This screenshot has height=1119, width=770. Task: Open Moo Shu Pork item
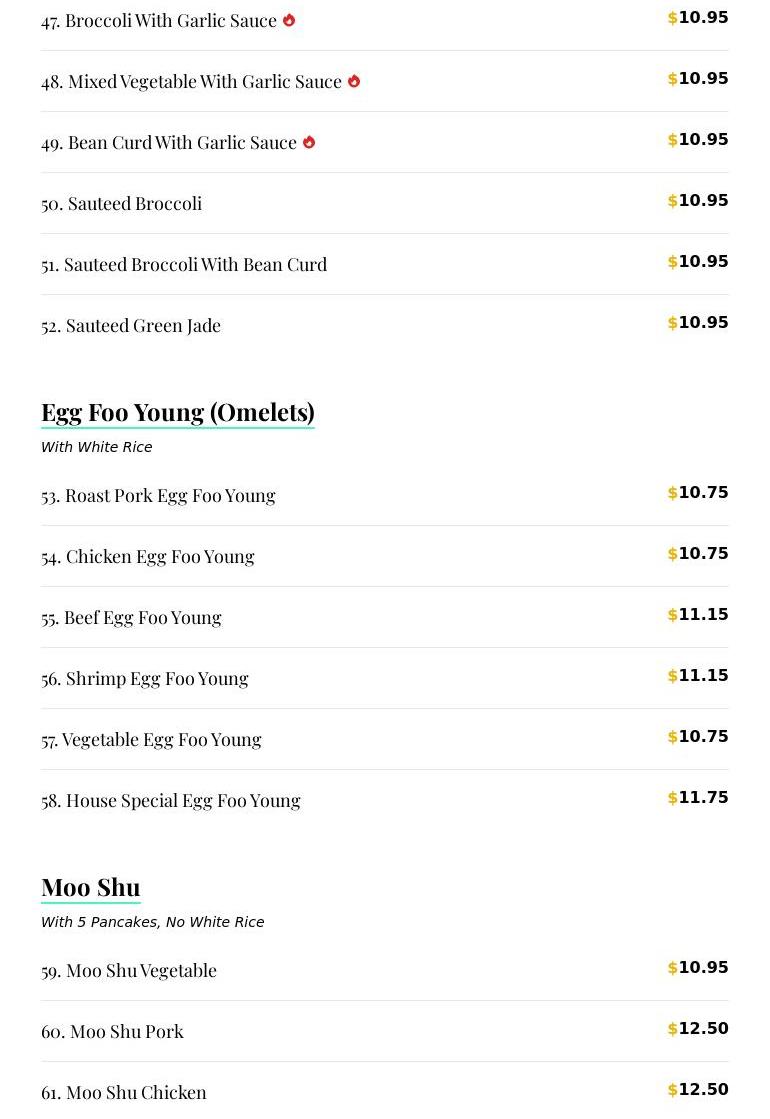coord(112,1031)
